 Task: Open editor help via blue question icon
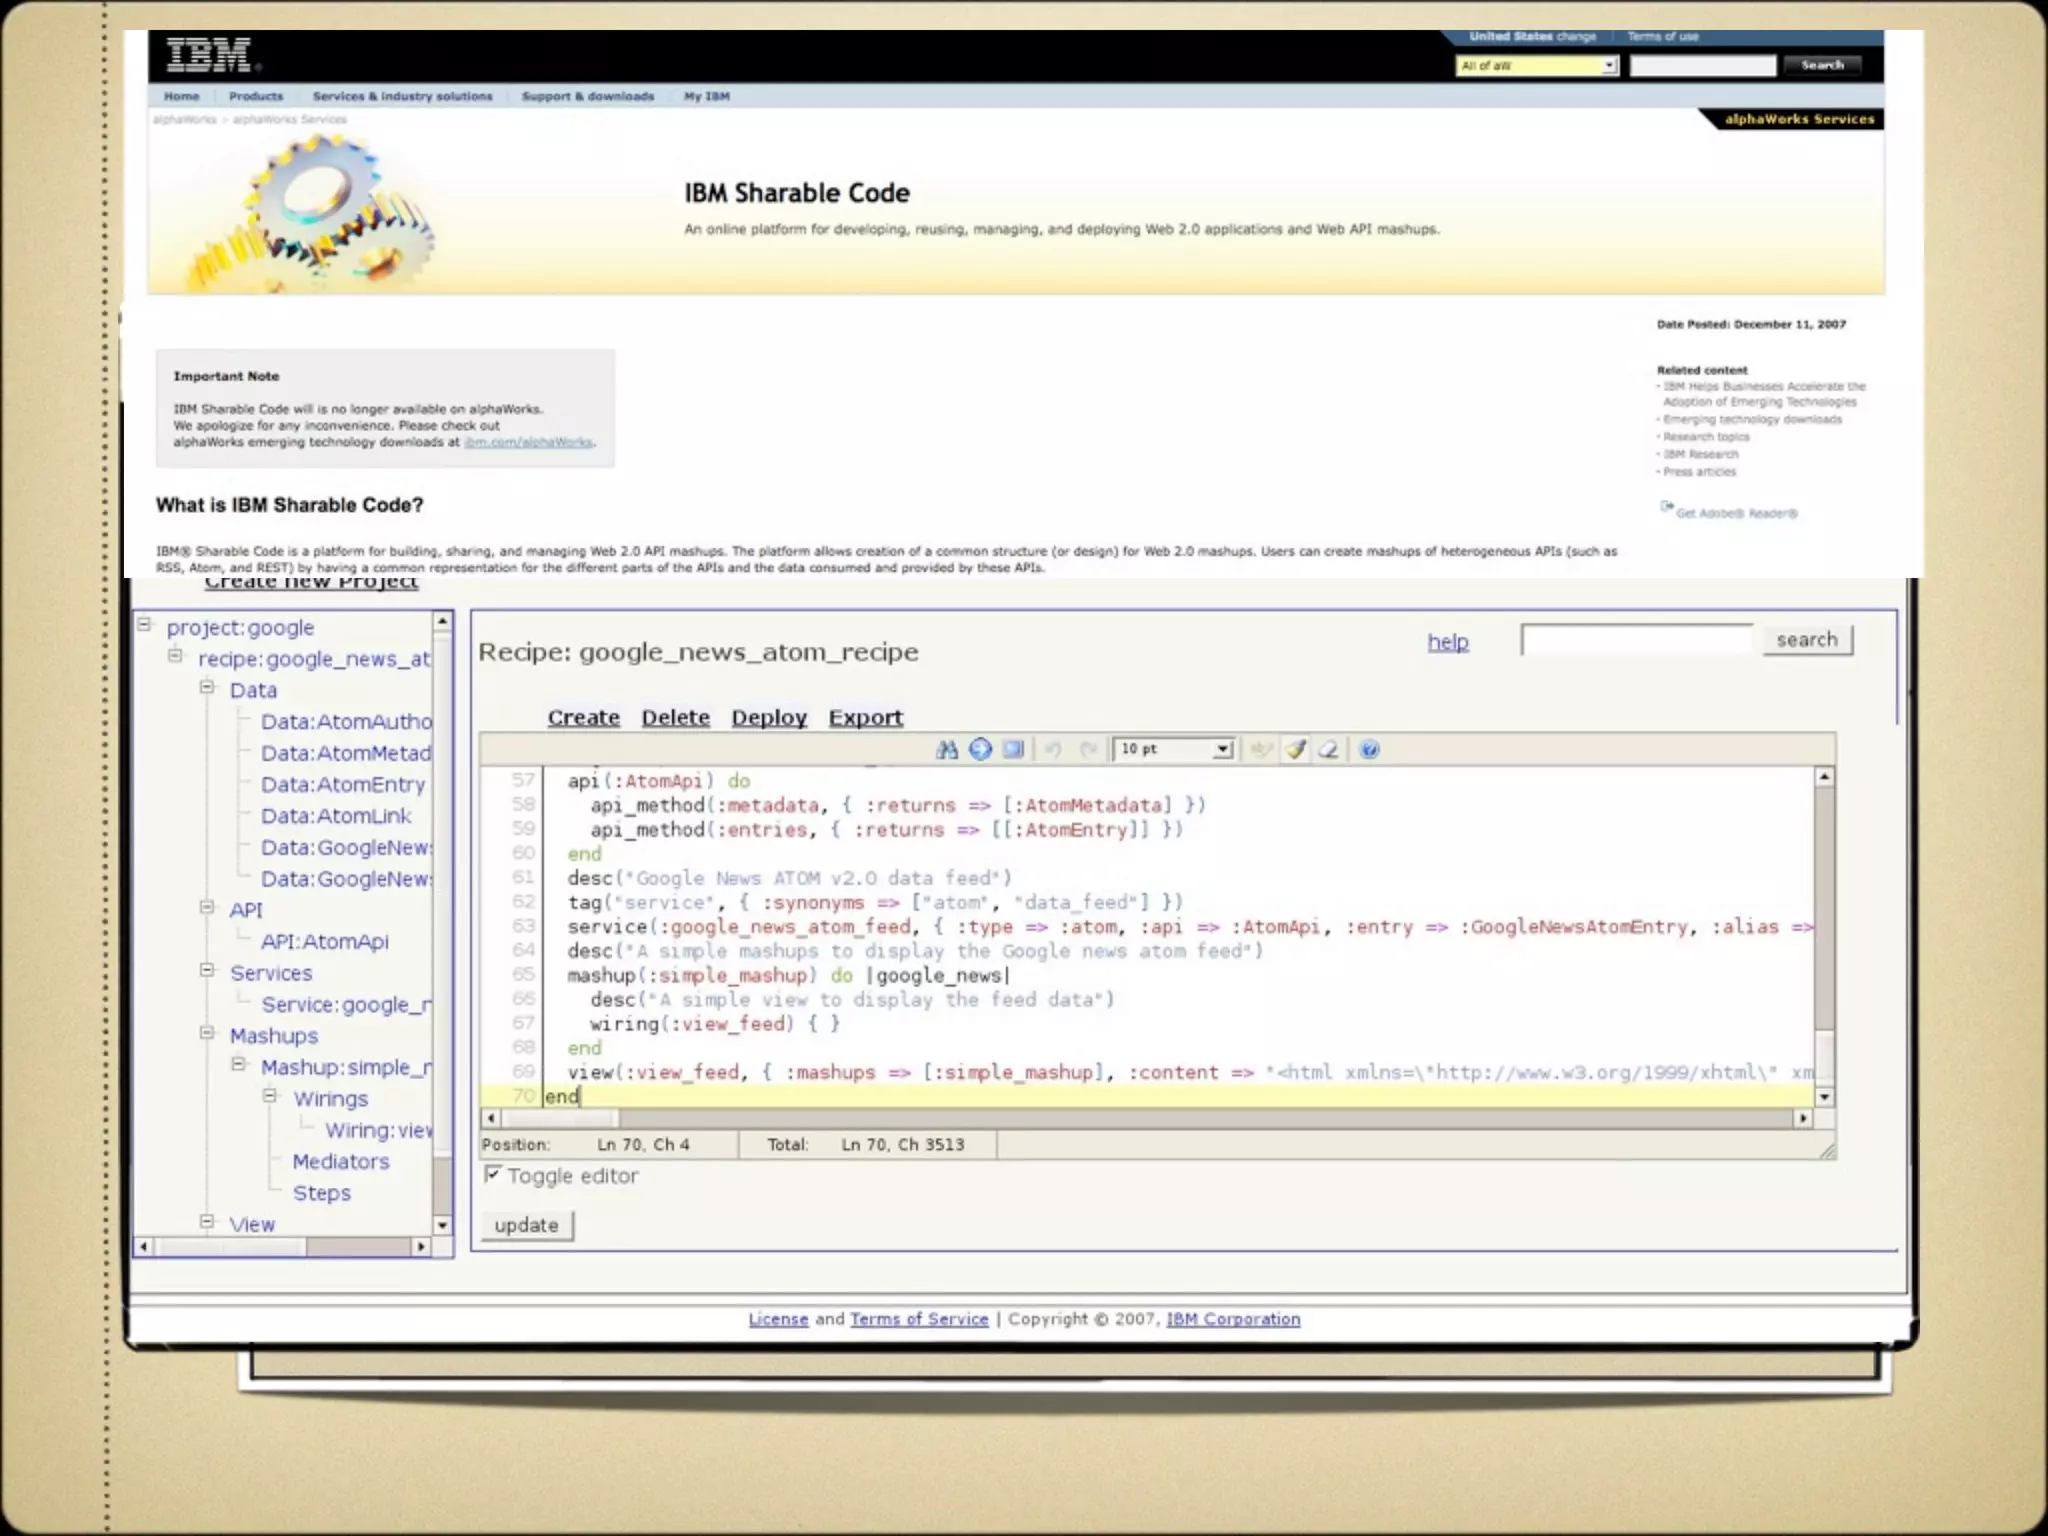pyautogui.click(x=1370, y=749)
